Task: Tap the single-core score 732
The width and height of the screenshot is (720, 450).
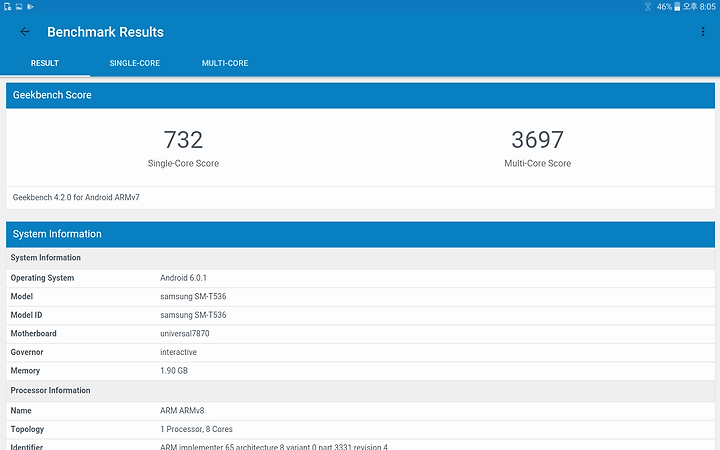Action: pyautogui.click(x=183, y=140)
